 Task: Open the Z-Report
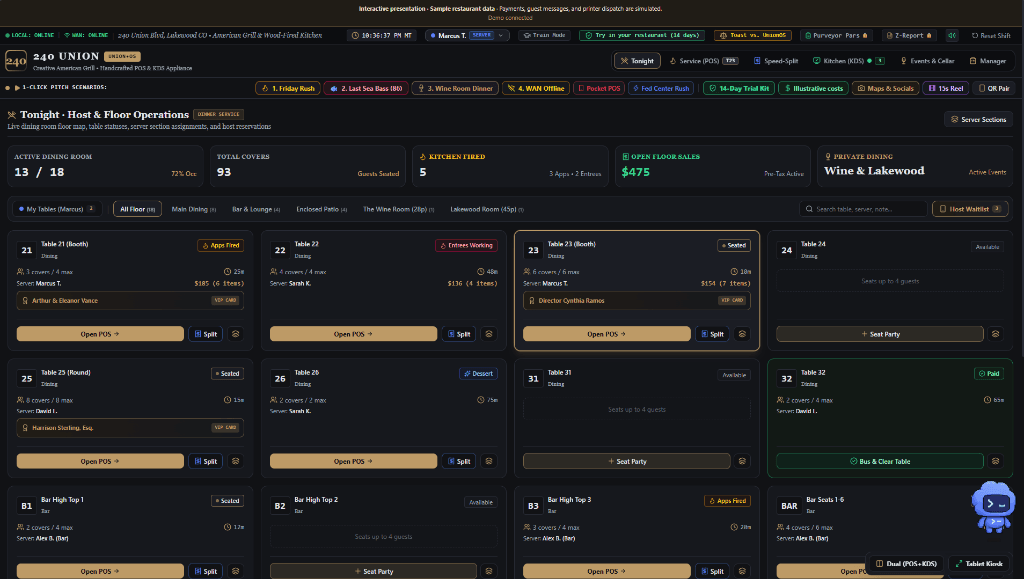click(x=908, y=35)
